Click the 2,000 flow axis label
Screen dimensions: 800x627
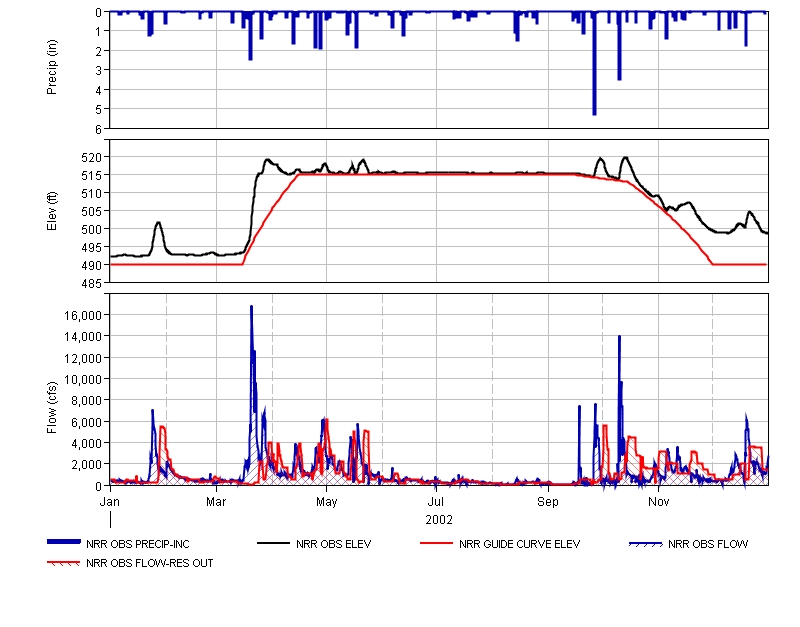coord(86,464)
